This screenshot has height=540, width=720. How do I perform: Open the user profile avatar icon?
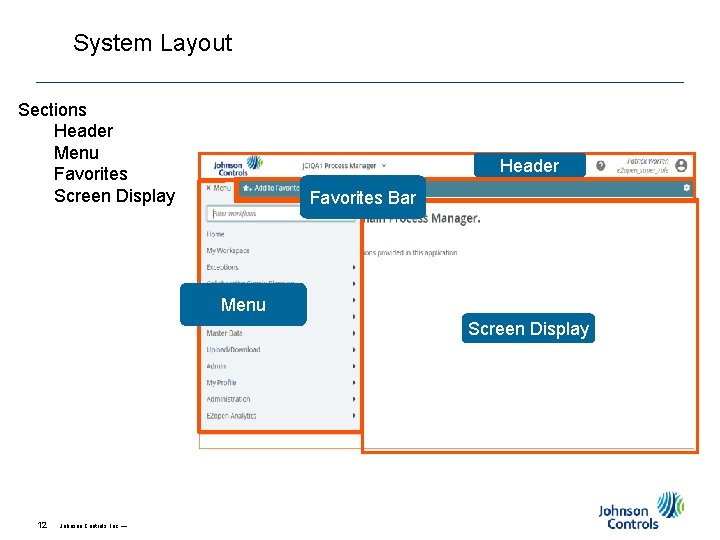click(x=681, y=165)
